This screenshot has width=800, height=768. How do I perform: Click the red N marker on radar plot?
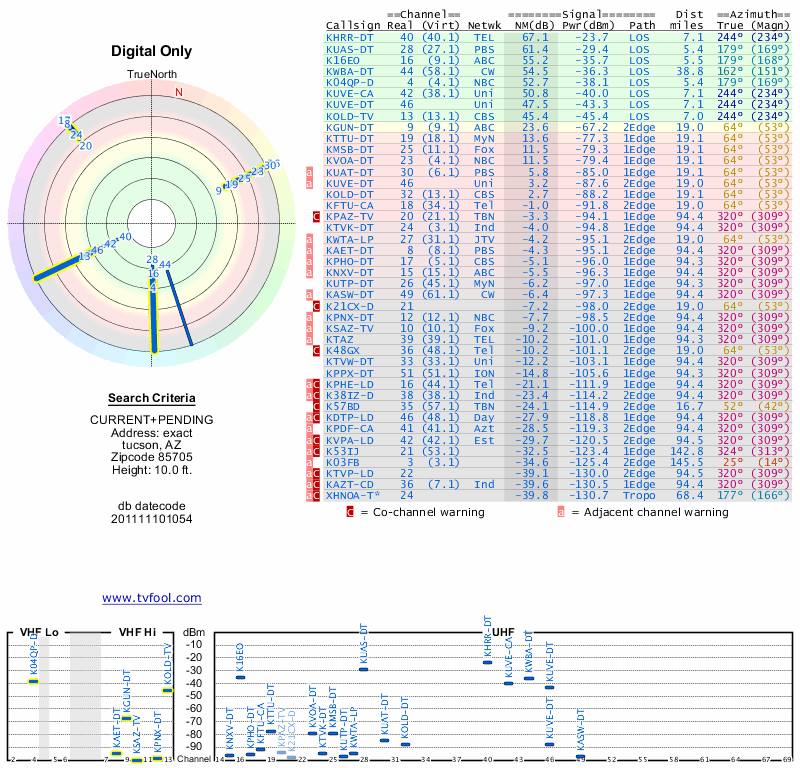coord(179,92)
